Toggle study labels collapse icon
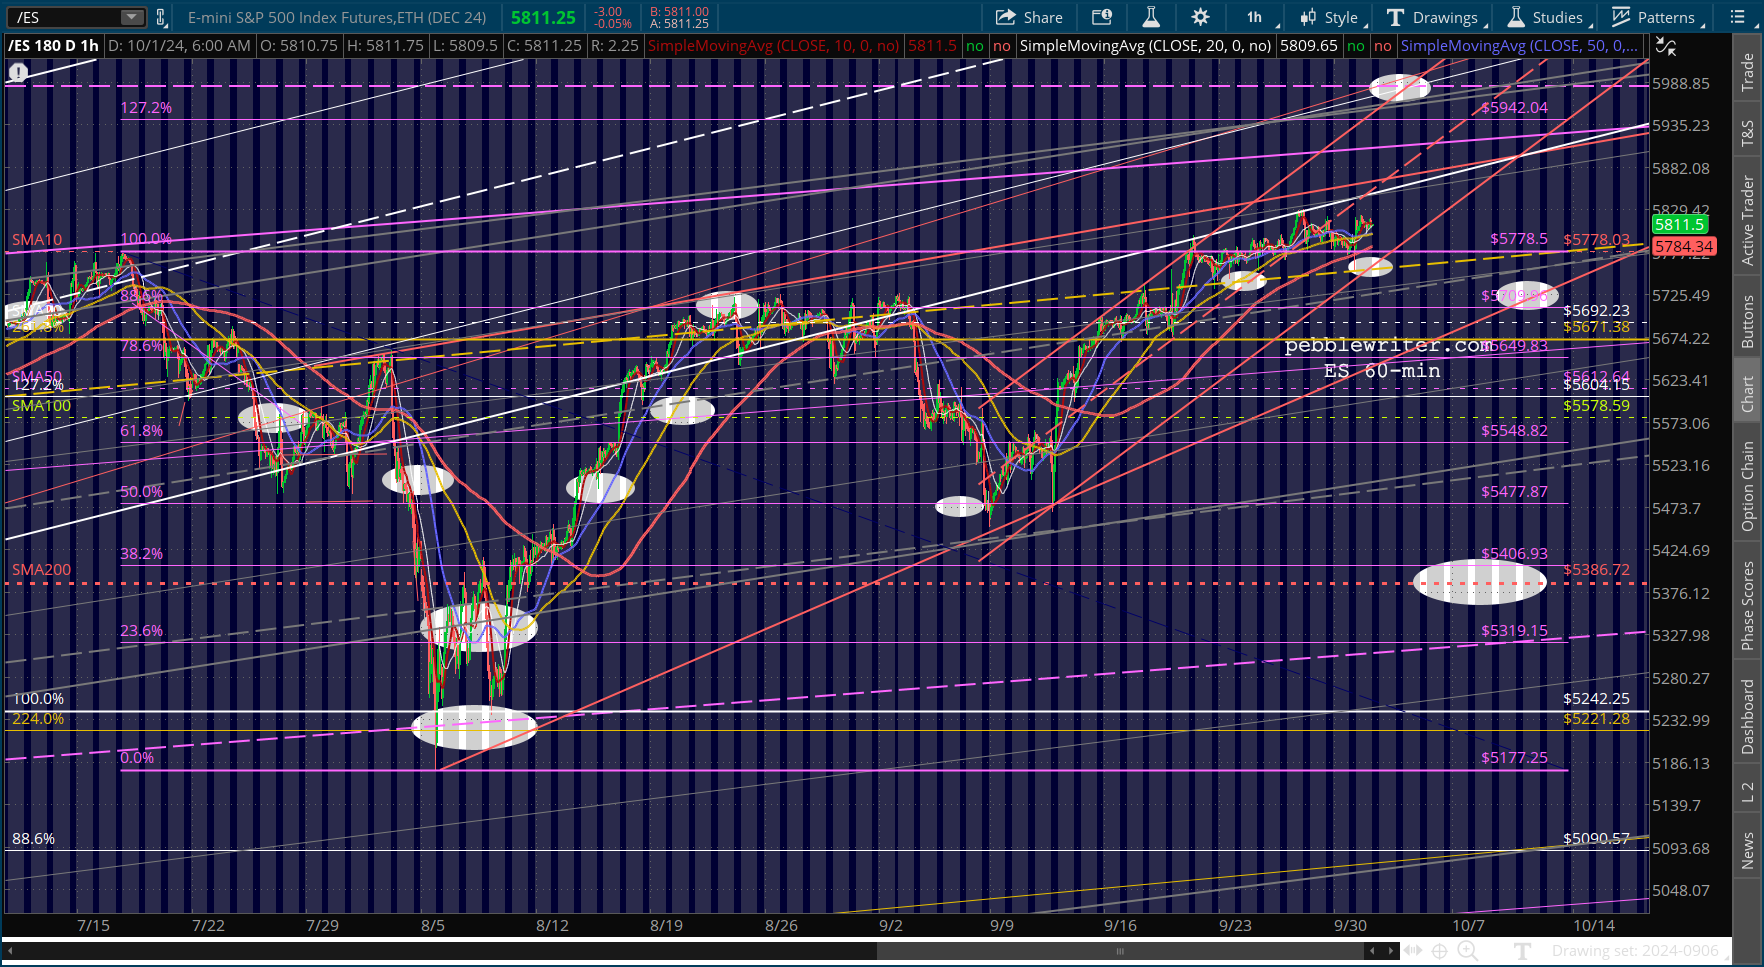Viewport: 1764px width, 967px height. pyautogui.click(x=1665, y=46)
